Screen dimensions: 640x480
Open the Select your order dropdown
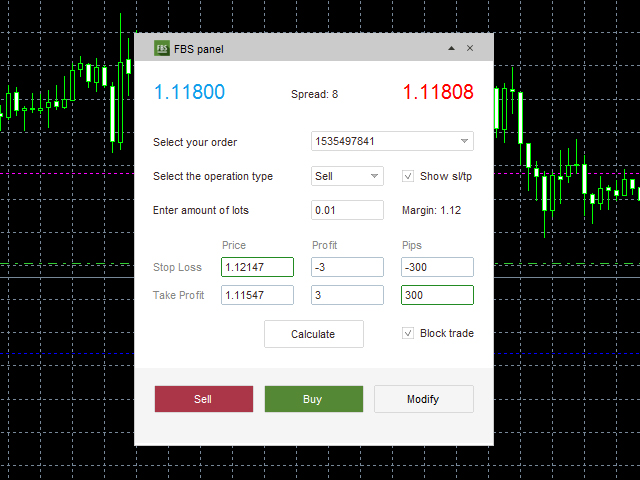[x=392, y=141]
